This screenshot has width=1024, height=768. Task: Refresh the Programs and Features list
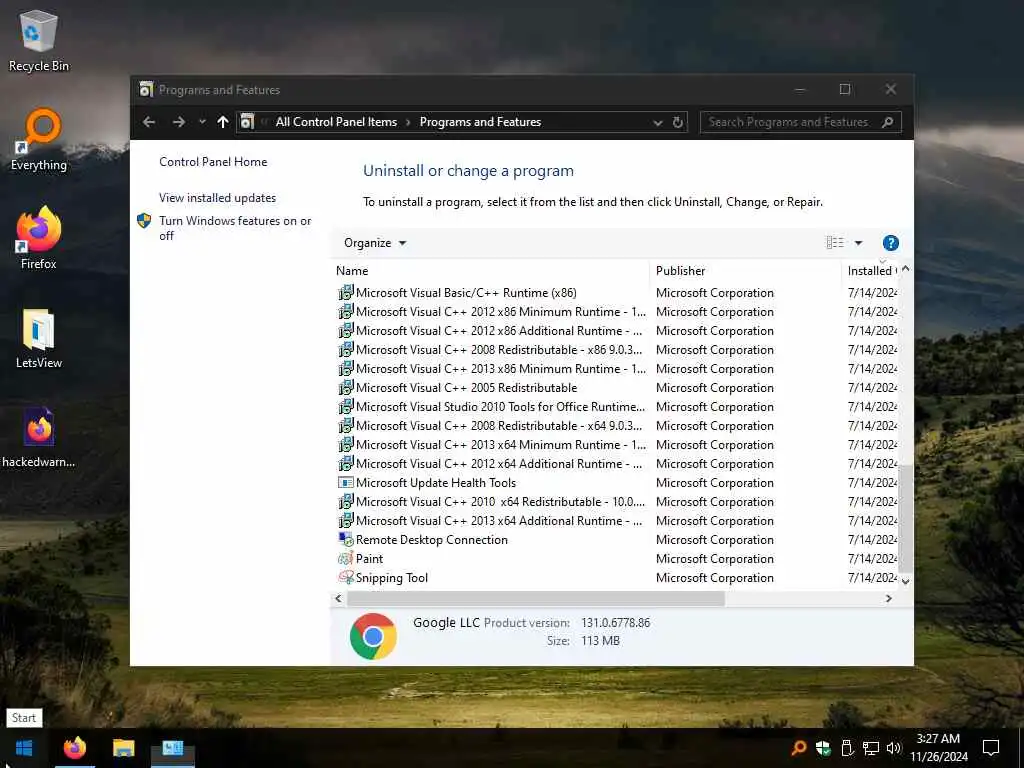(x=678, y=122)
